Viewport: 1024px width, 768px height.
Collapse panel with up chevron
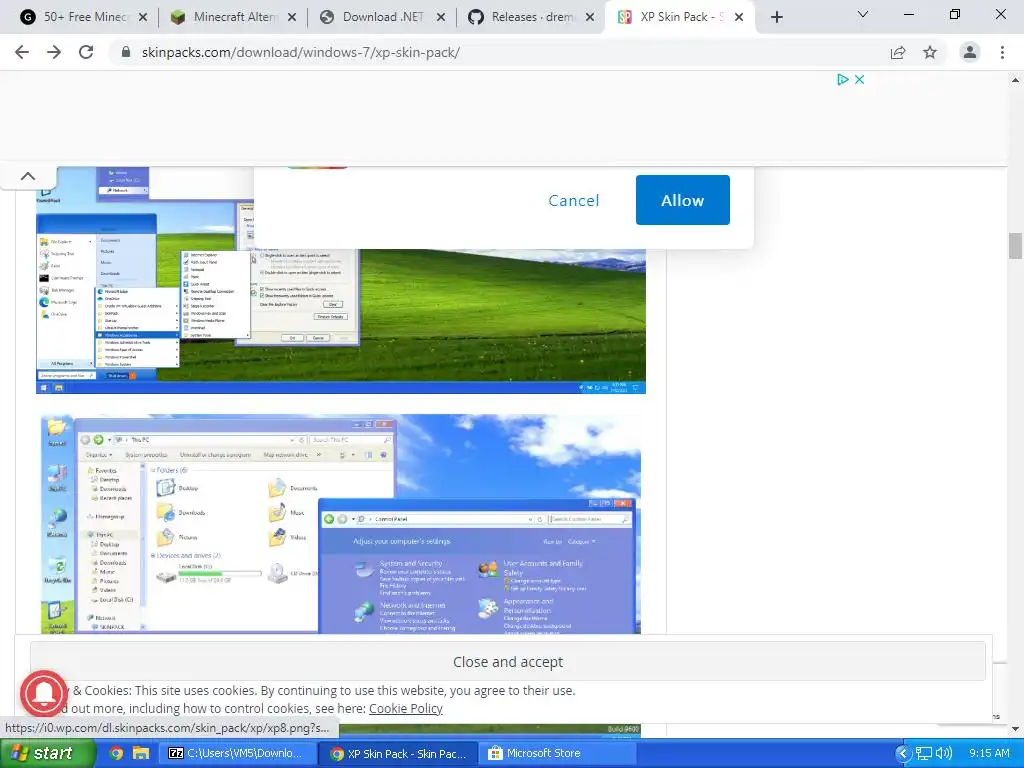tap(28, 176)
